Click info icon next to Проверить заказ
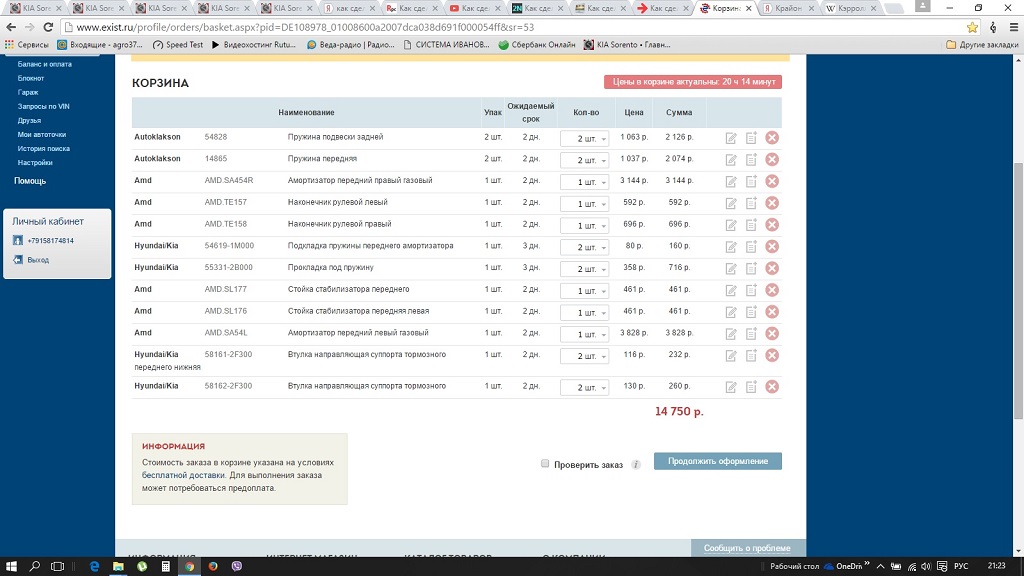The width and height of the screenshot is (1024, 576). 636,465
